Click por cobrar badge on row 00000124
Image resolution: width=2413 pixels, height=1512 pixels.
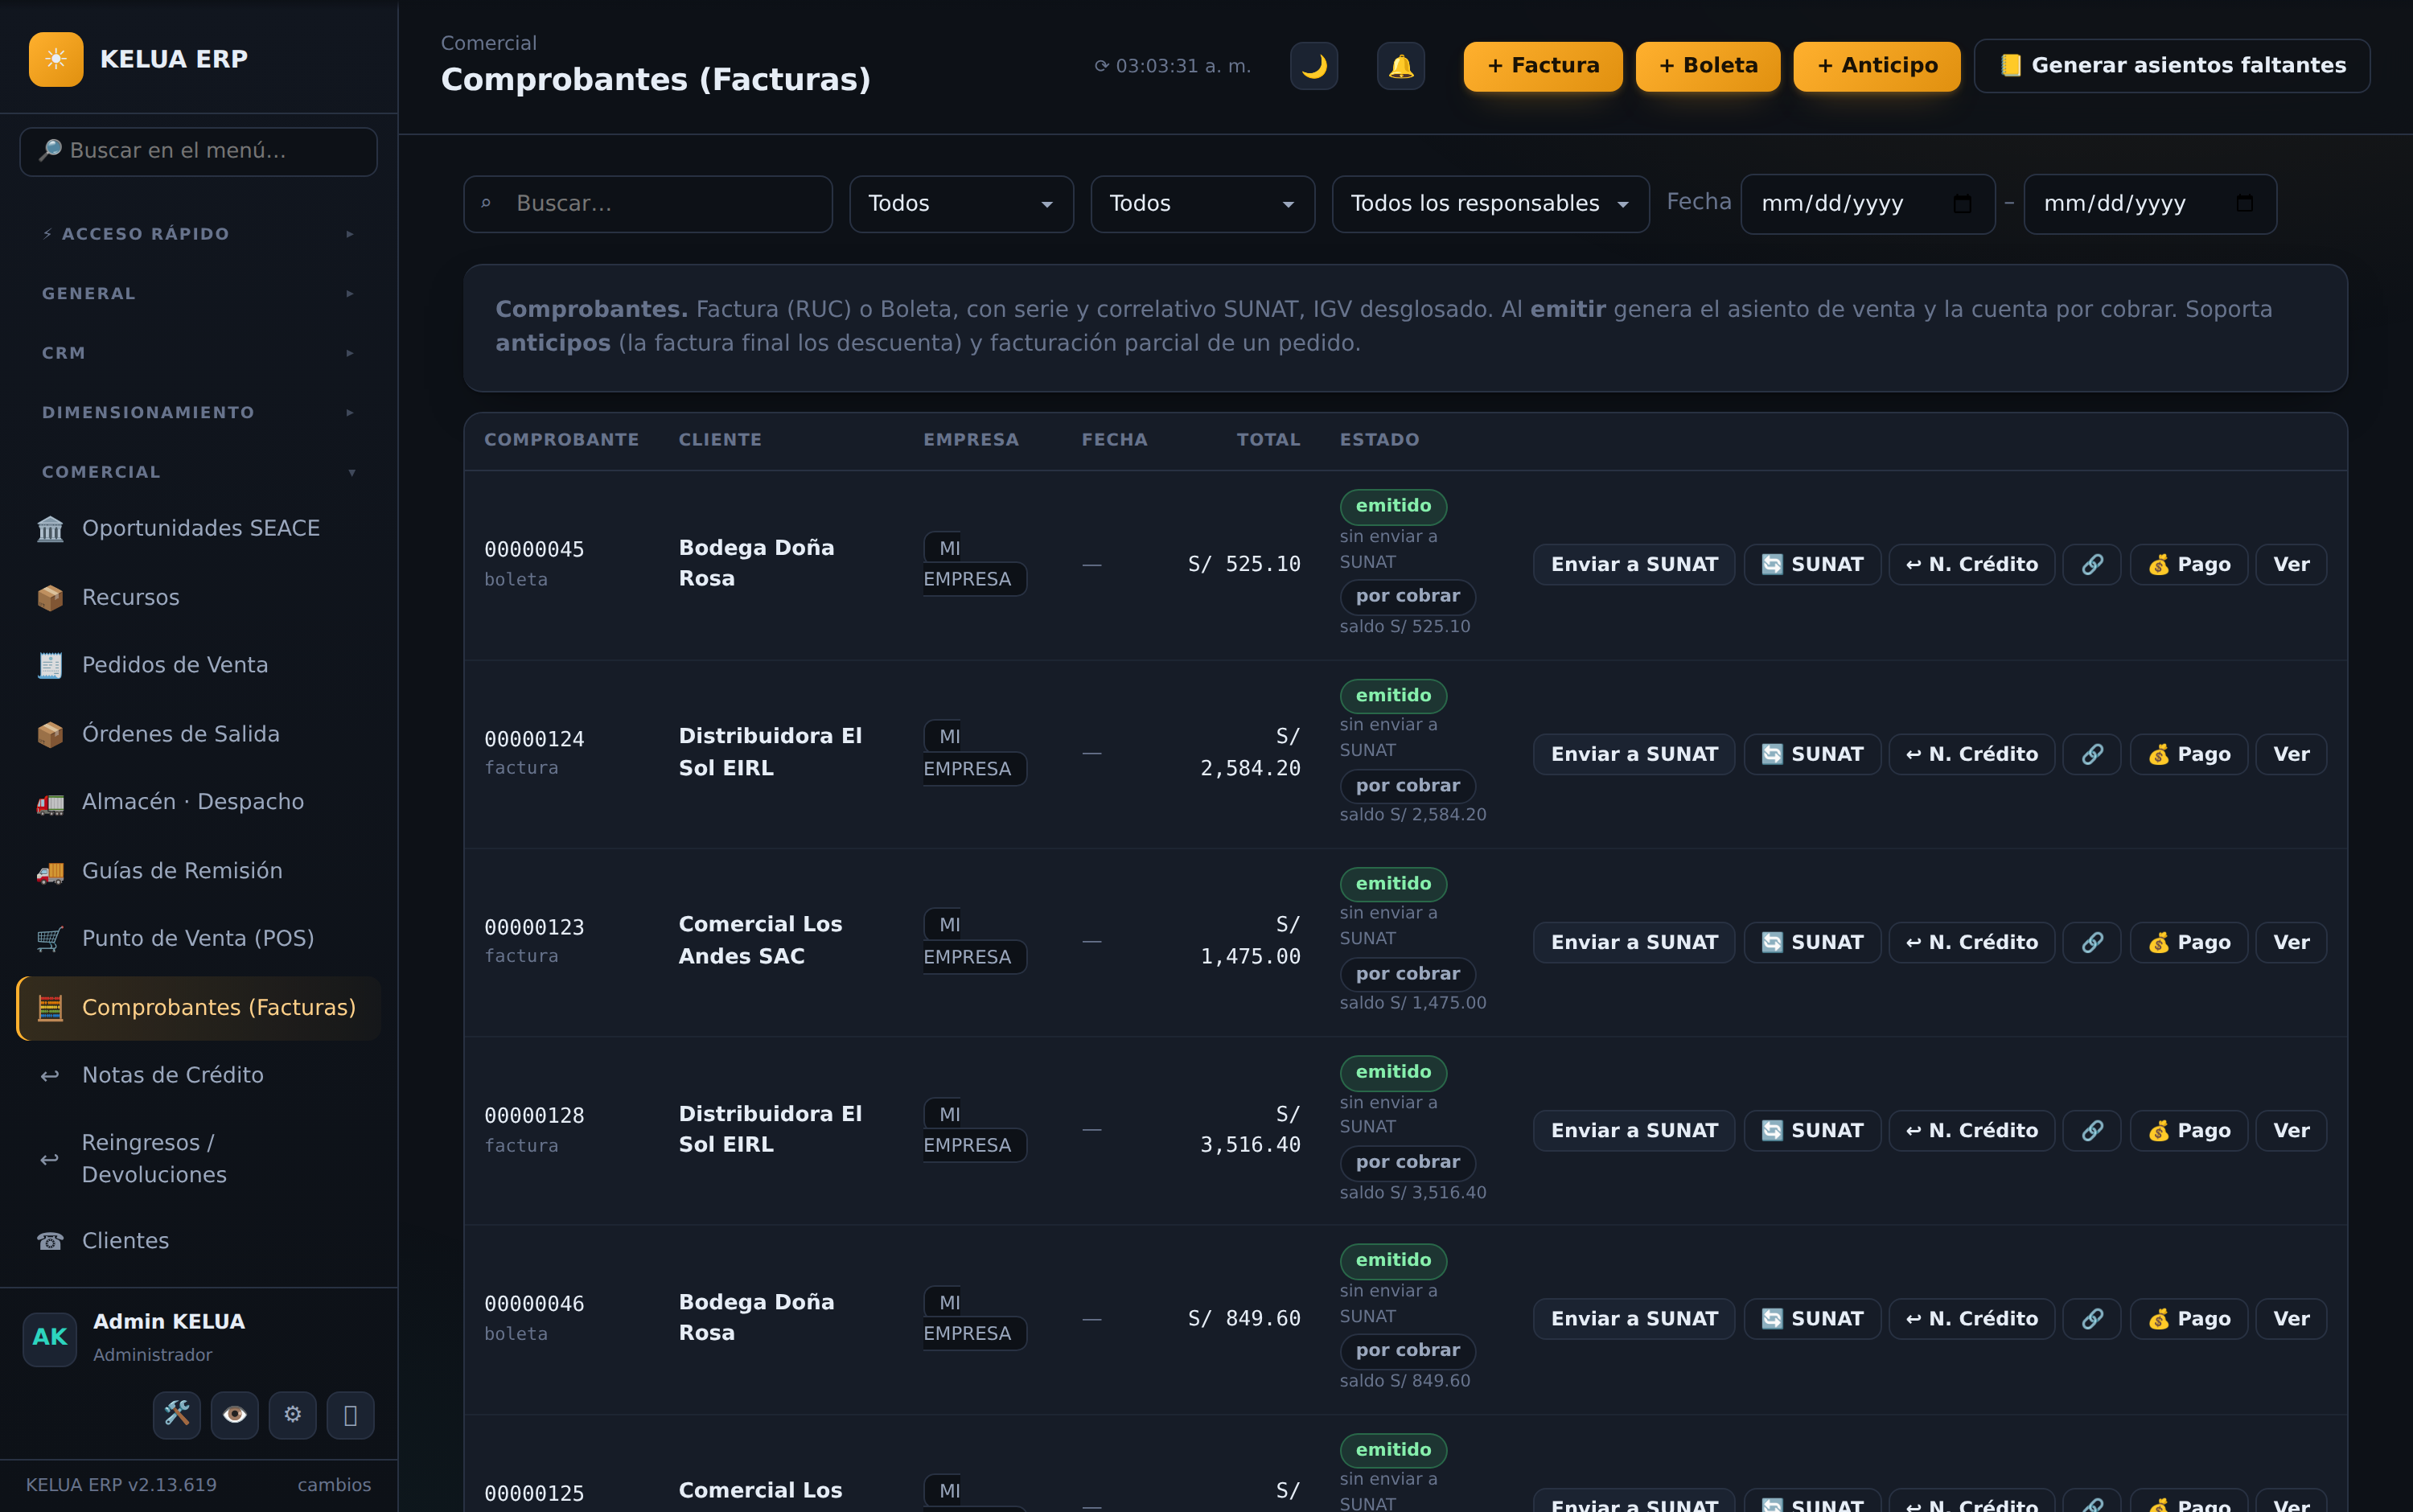pyautogui.click(x=1407, y=786)
